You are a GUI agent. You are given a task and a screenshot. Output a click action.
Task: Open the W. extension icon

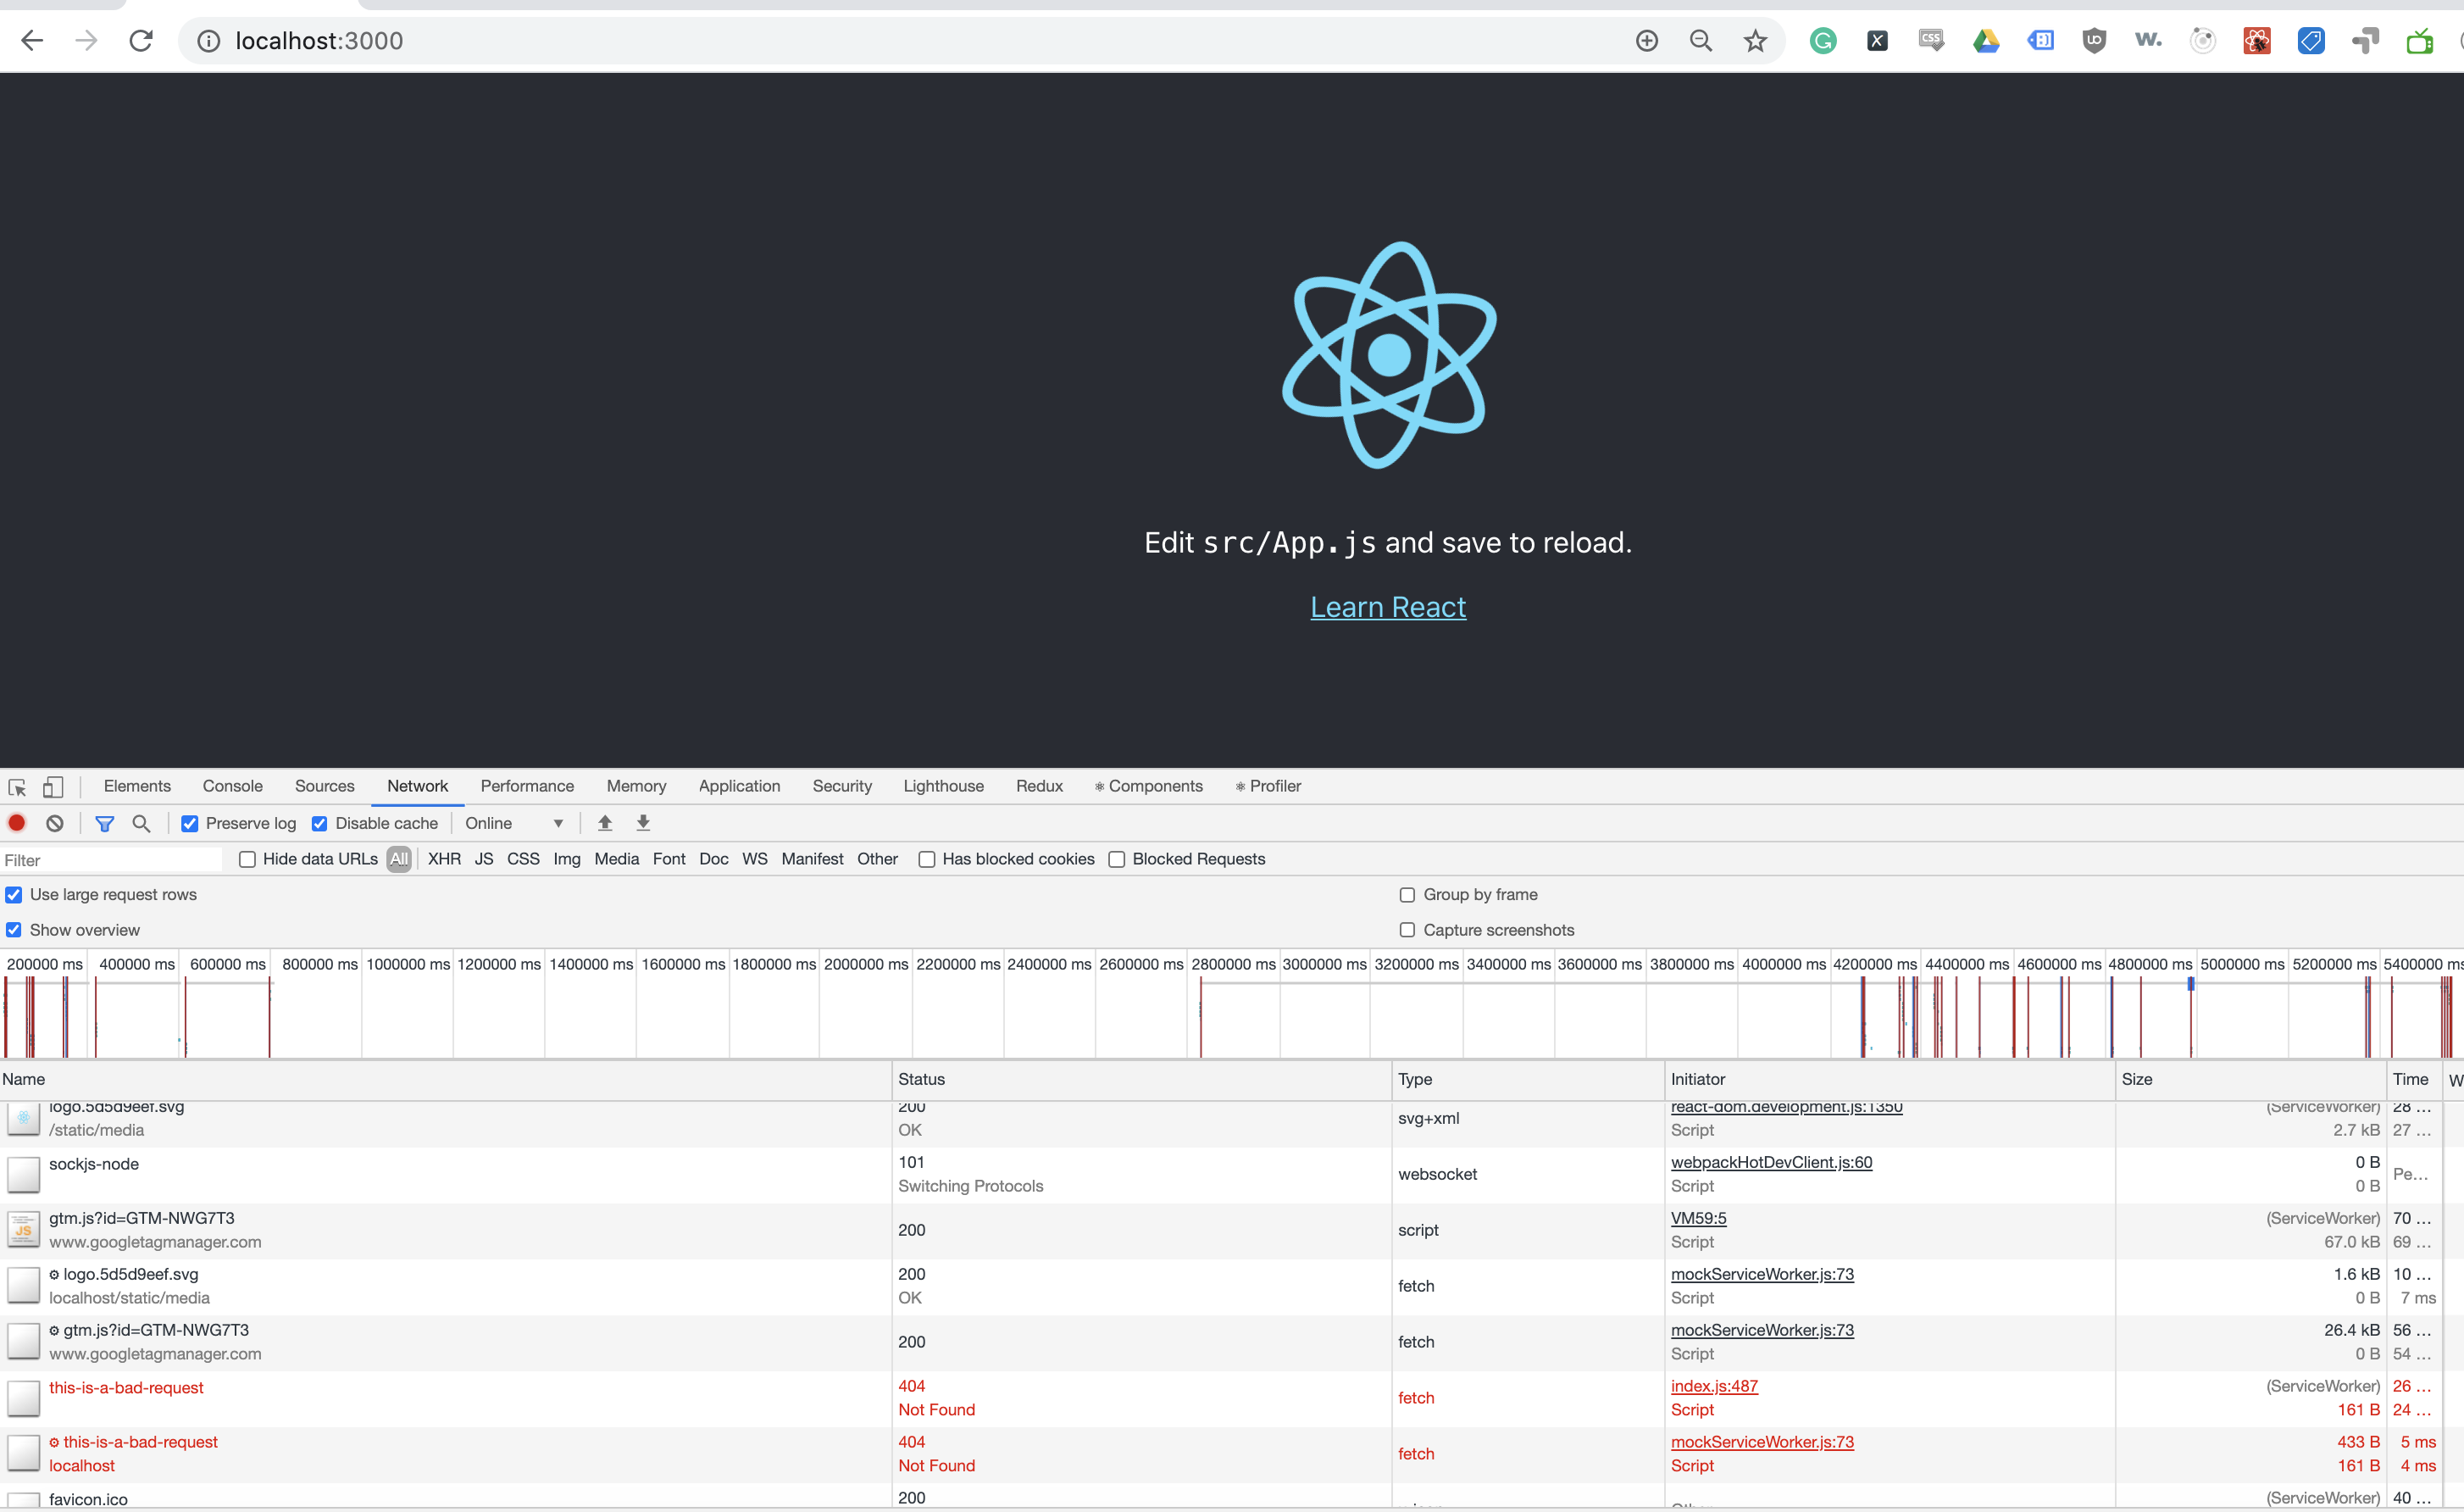[x=2148, y=41]
